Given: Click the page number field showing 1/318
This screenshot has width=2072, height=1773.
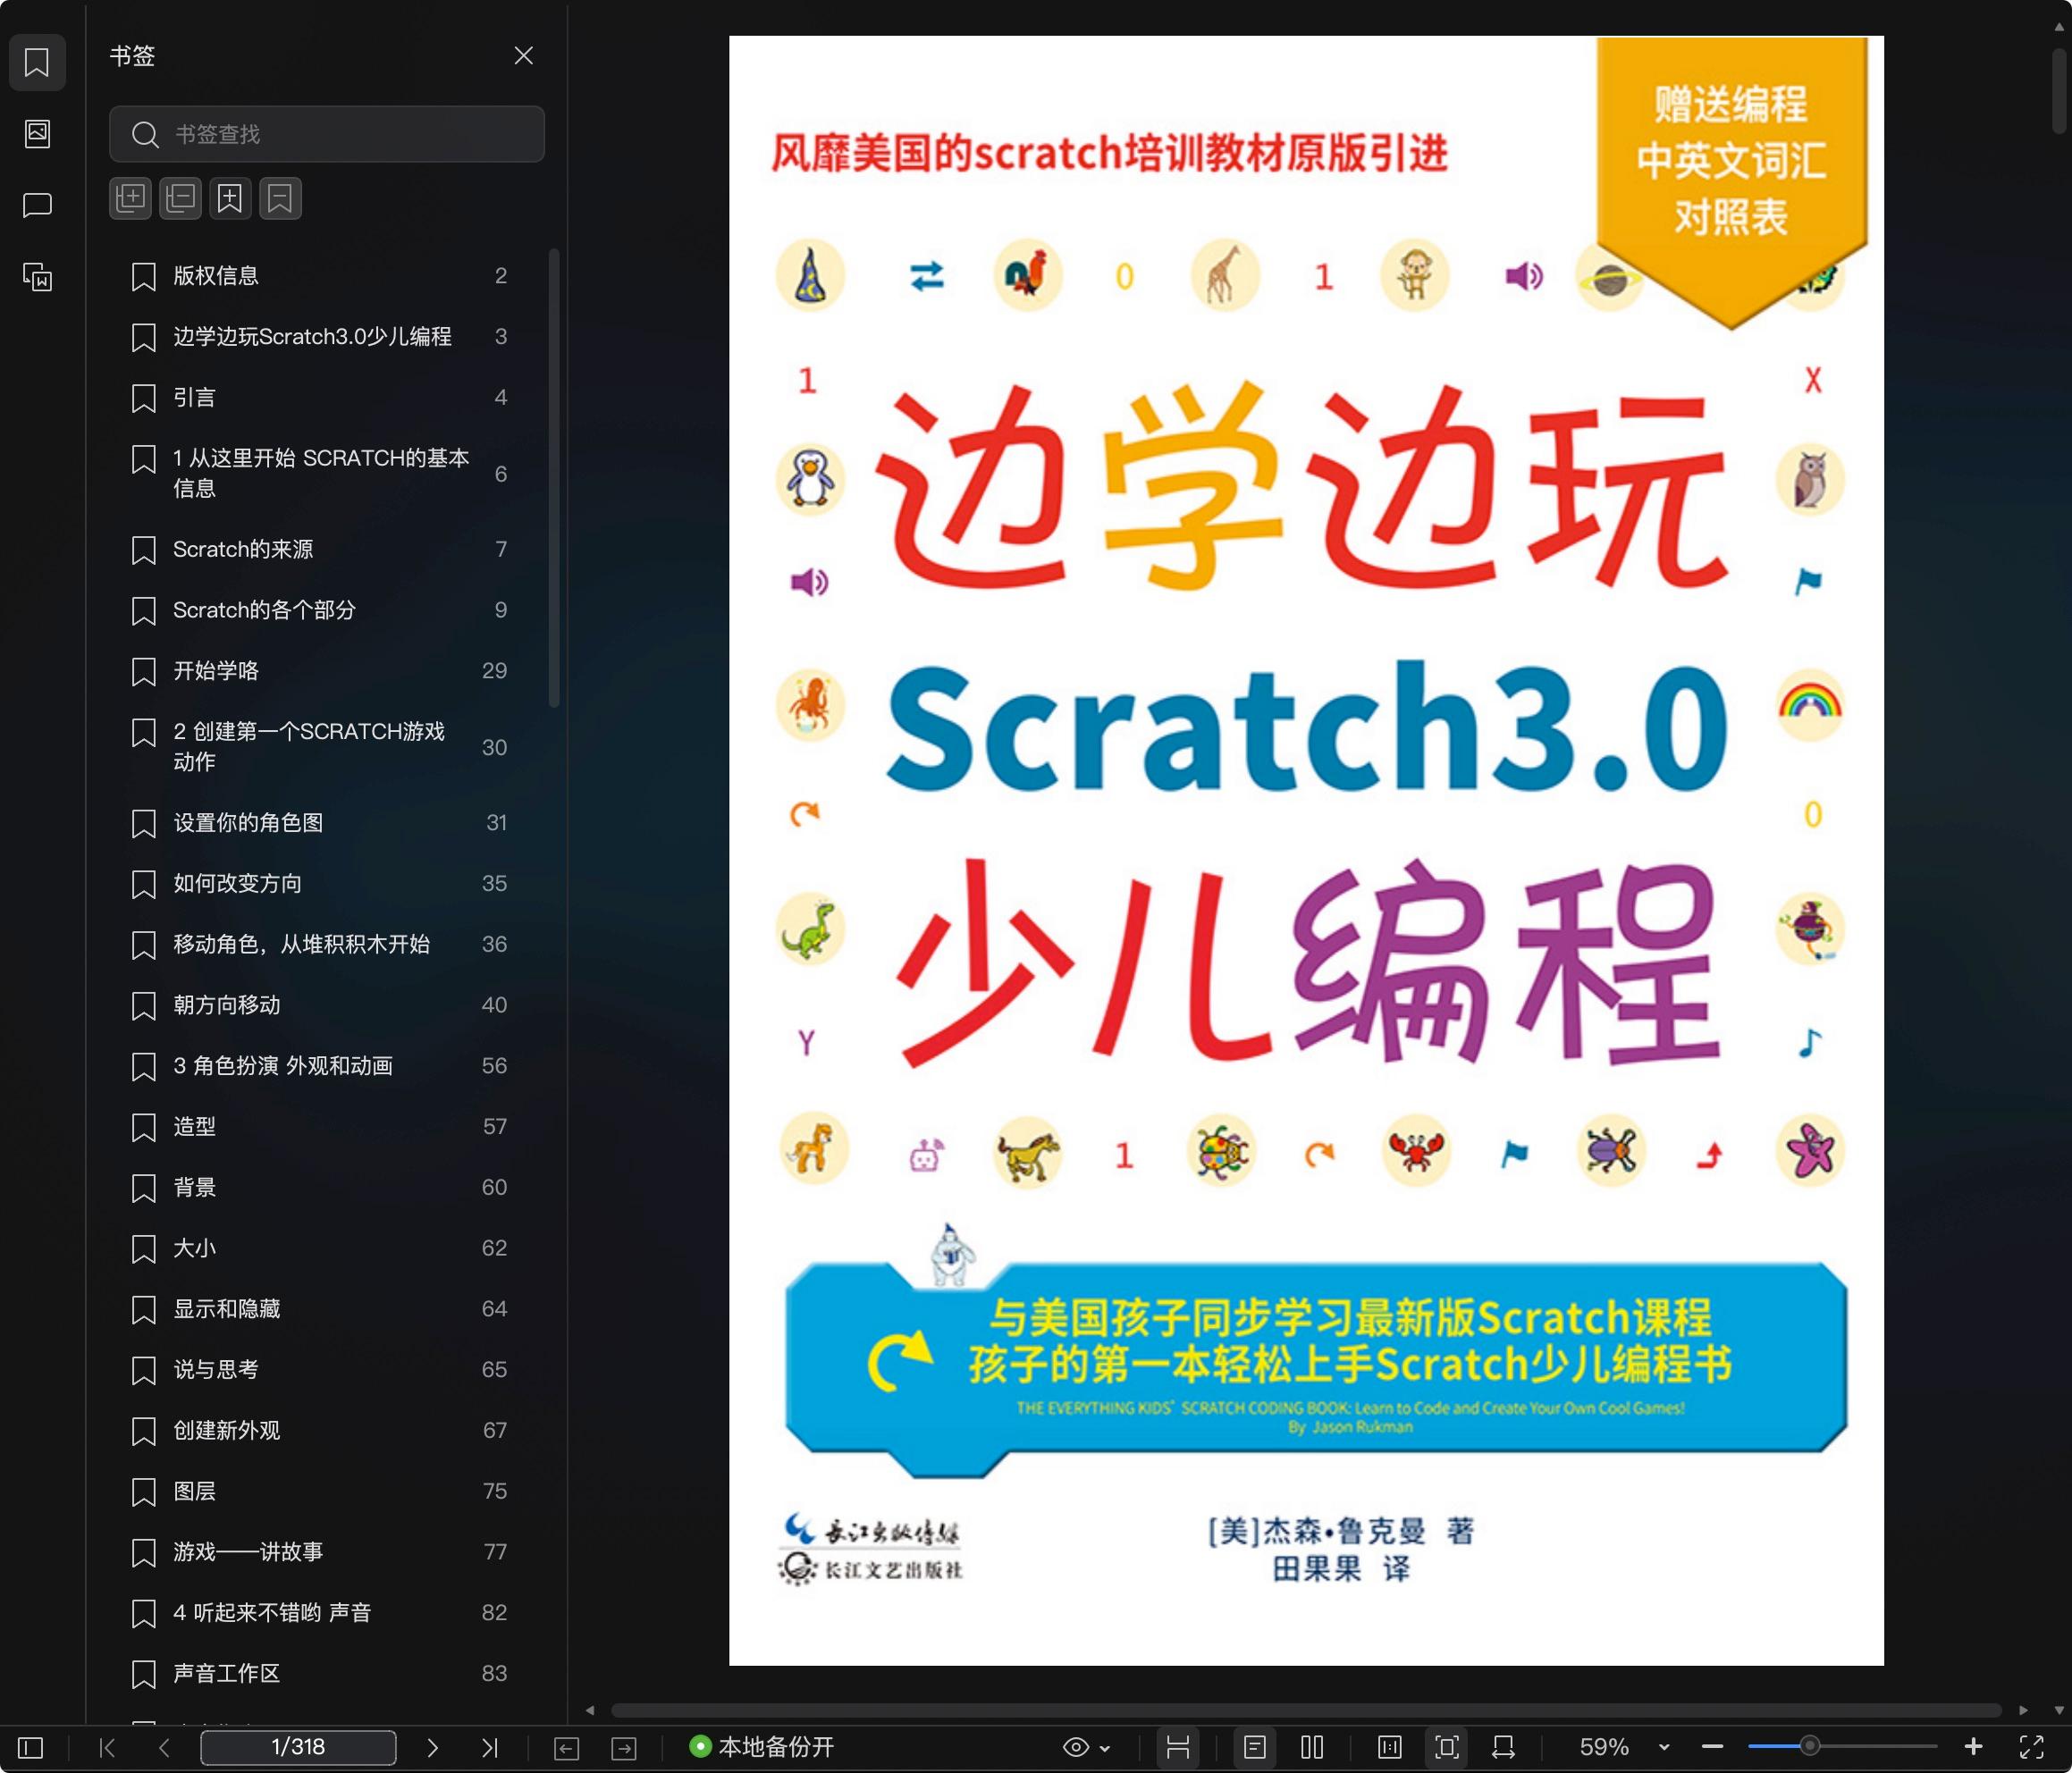Looking at the screenshot, I should (x=298, y=1747).
